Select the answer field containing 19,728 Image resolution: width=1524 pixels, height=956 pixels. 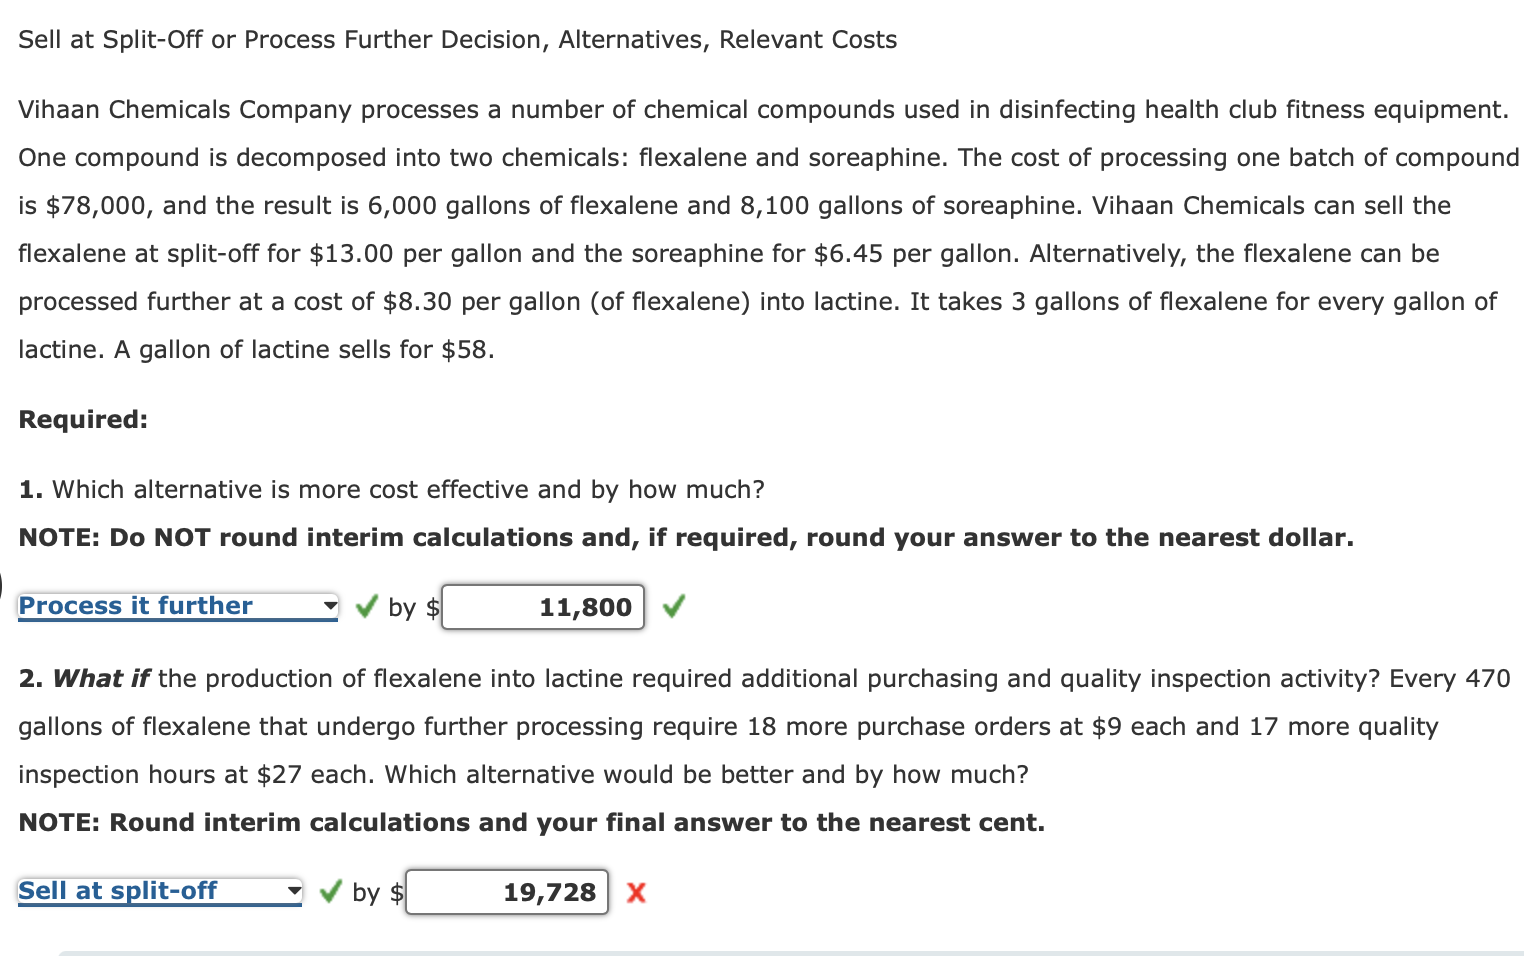coord(507,892)
